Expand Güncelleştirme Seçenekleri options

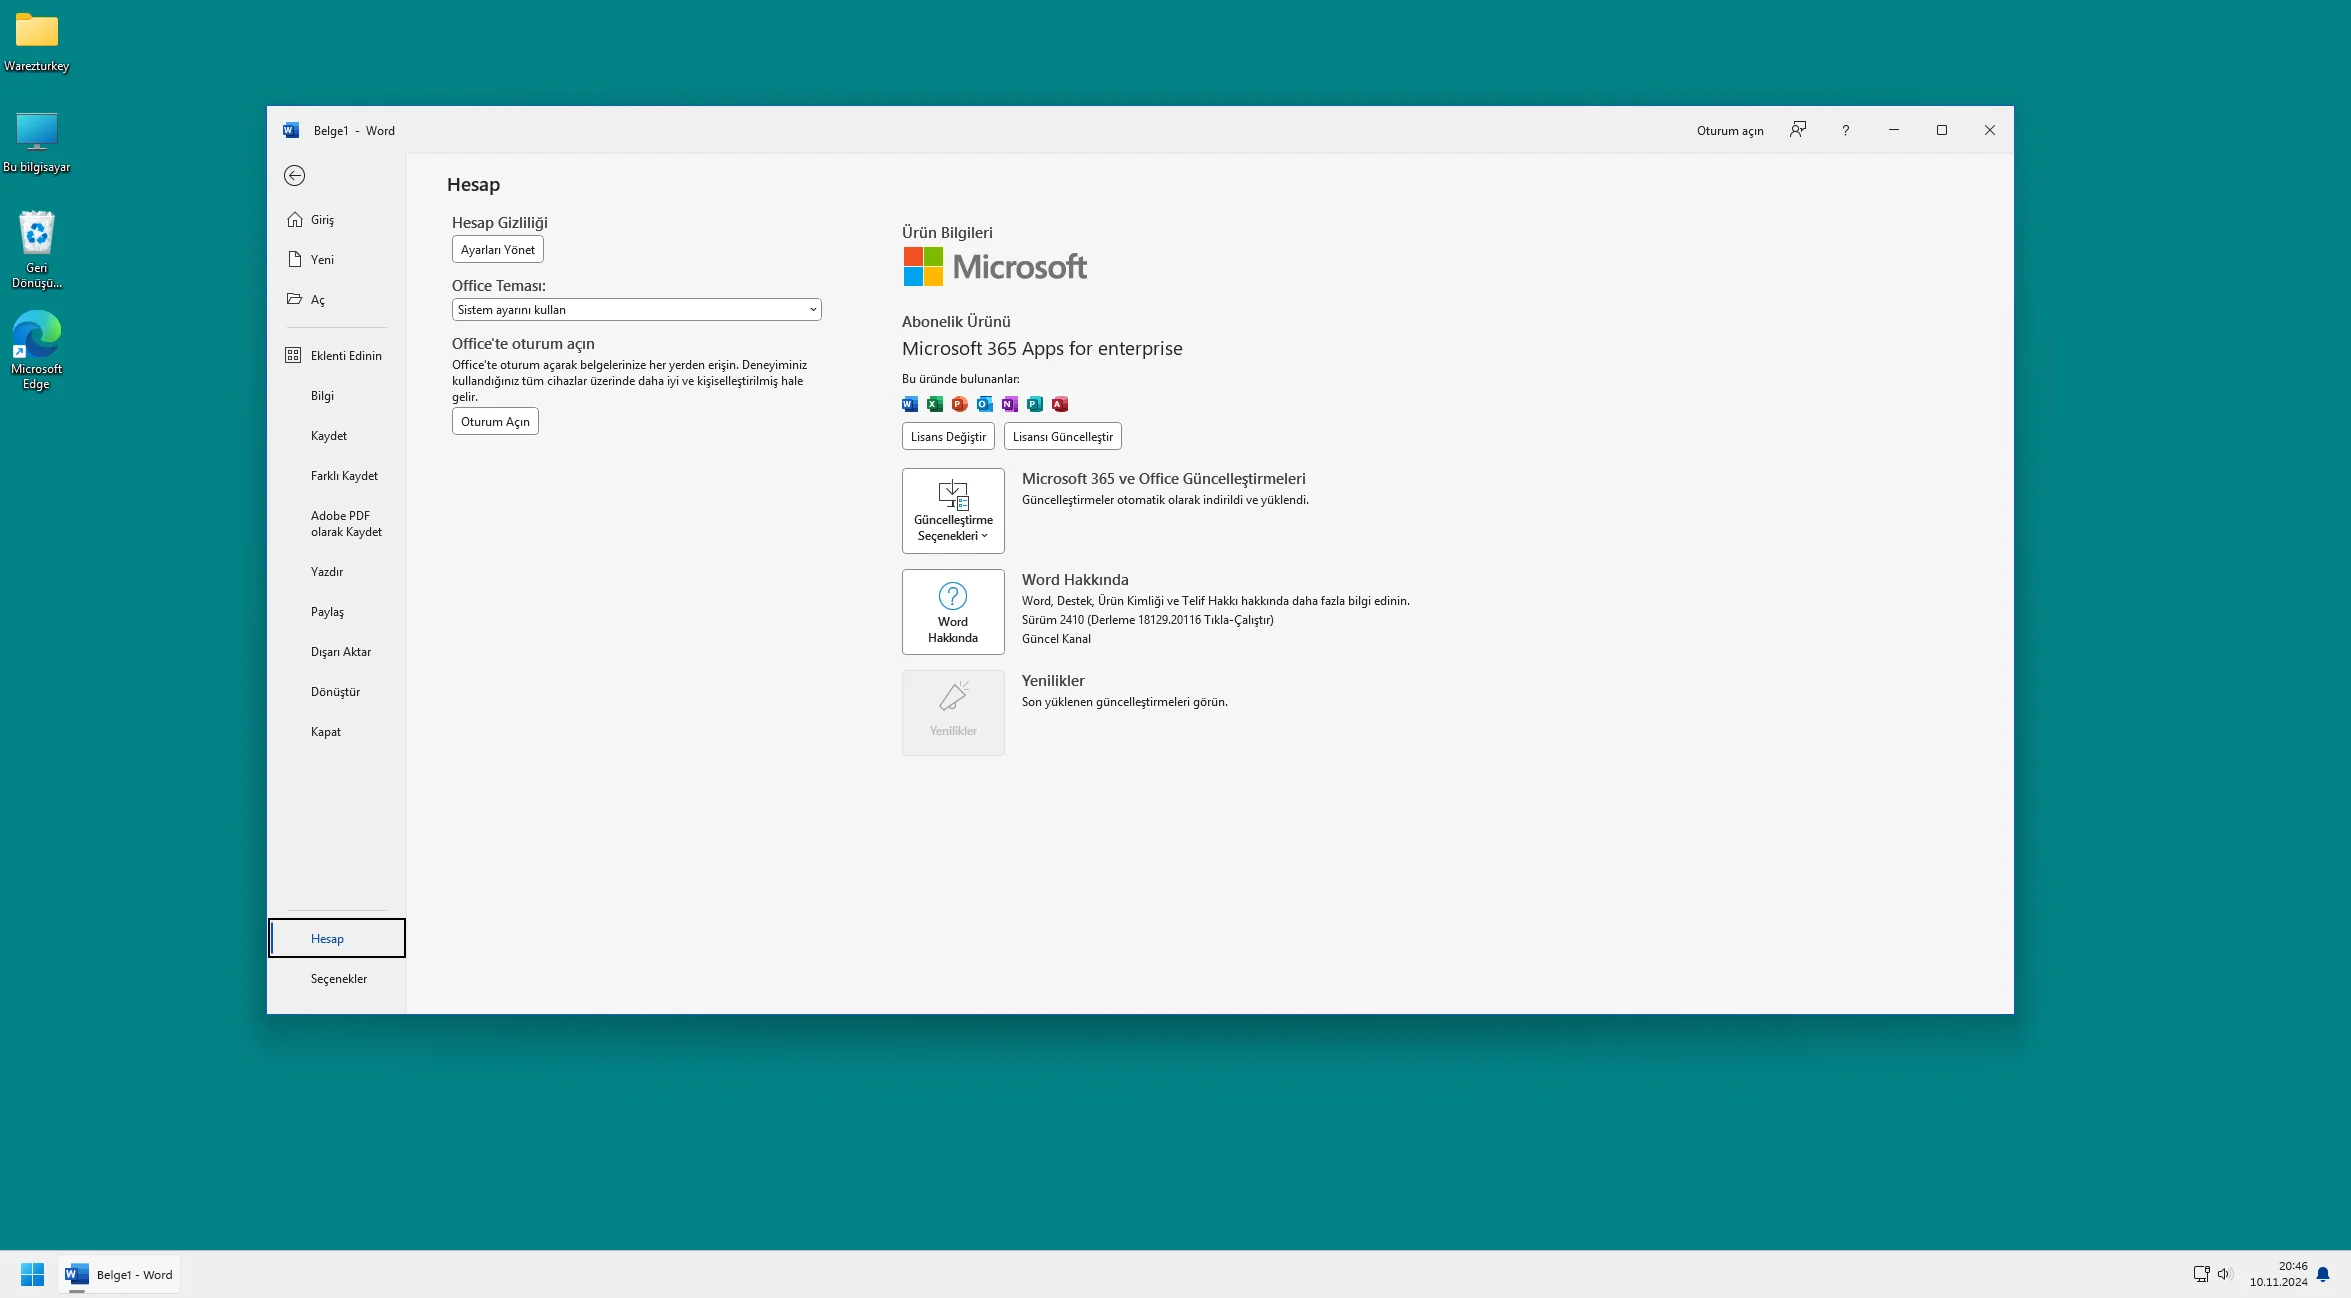[952, 511]
